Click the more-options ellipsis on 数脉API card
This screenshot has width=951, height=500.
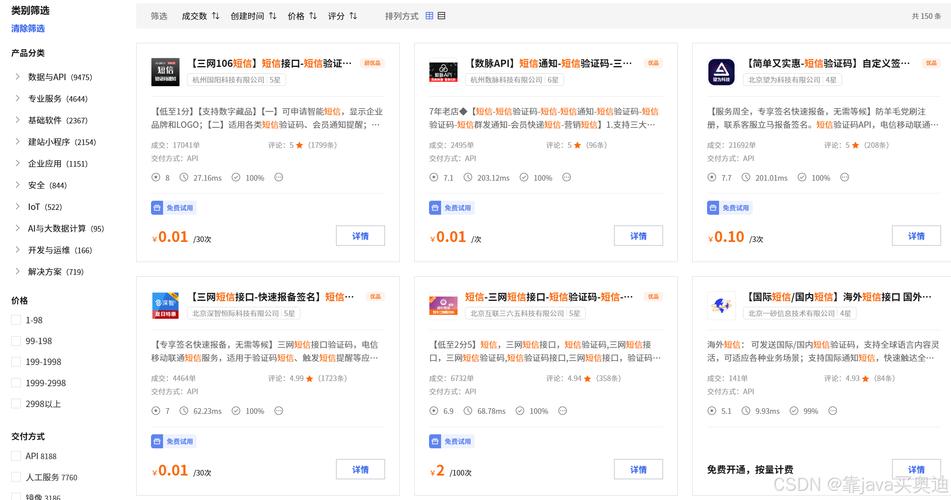(x=566, y=177)
